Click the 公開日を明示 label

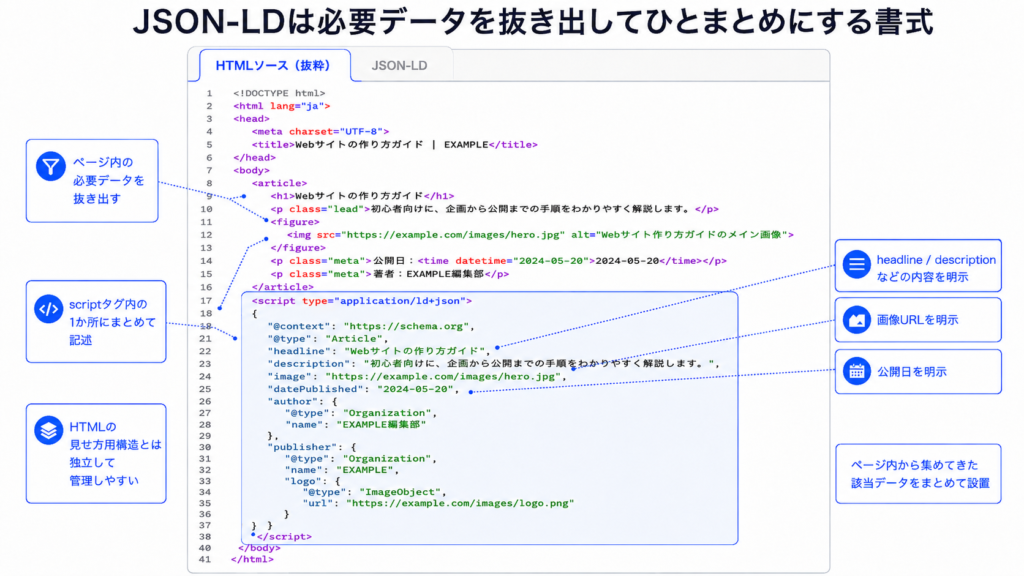click(x=911, y=372)
